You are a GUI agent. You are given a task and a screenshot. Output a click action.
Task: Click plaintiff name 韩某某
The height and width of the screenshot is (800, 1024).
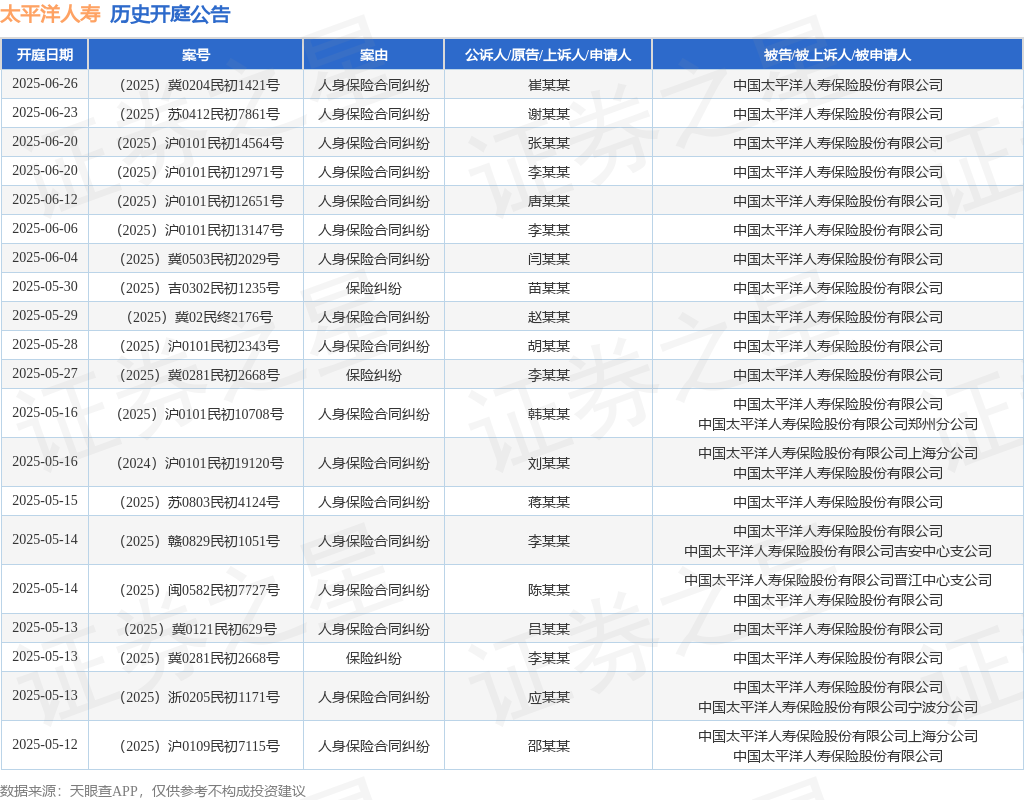click(x=549, y=414)
